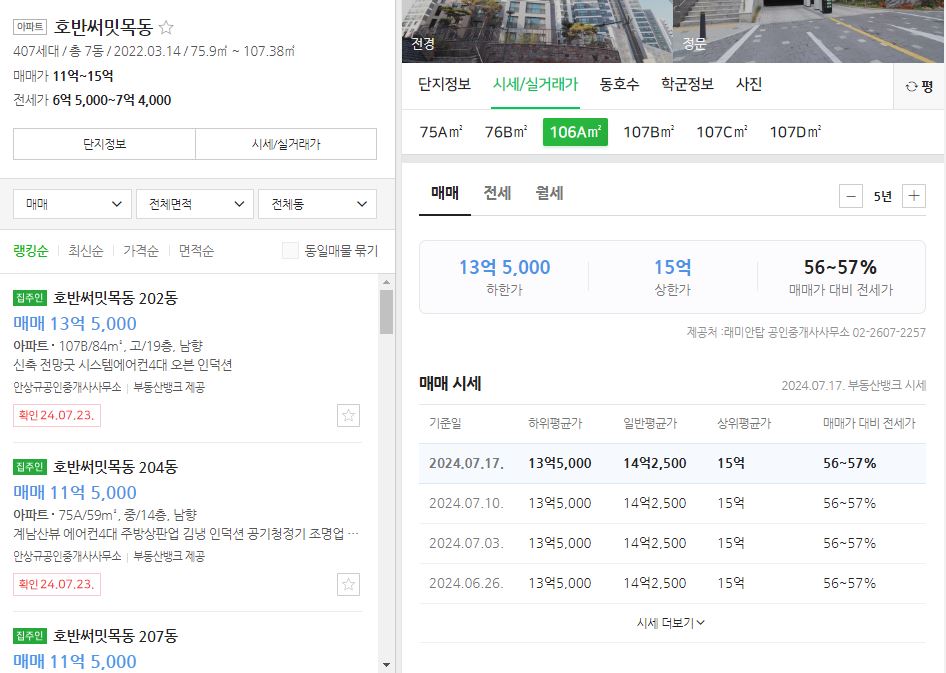Click the 하위평균가 column header
946x673 pixels.
pos(555,423)
